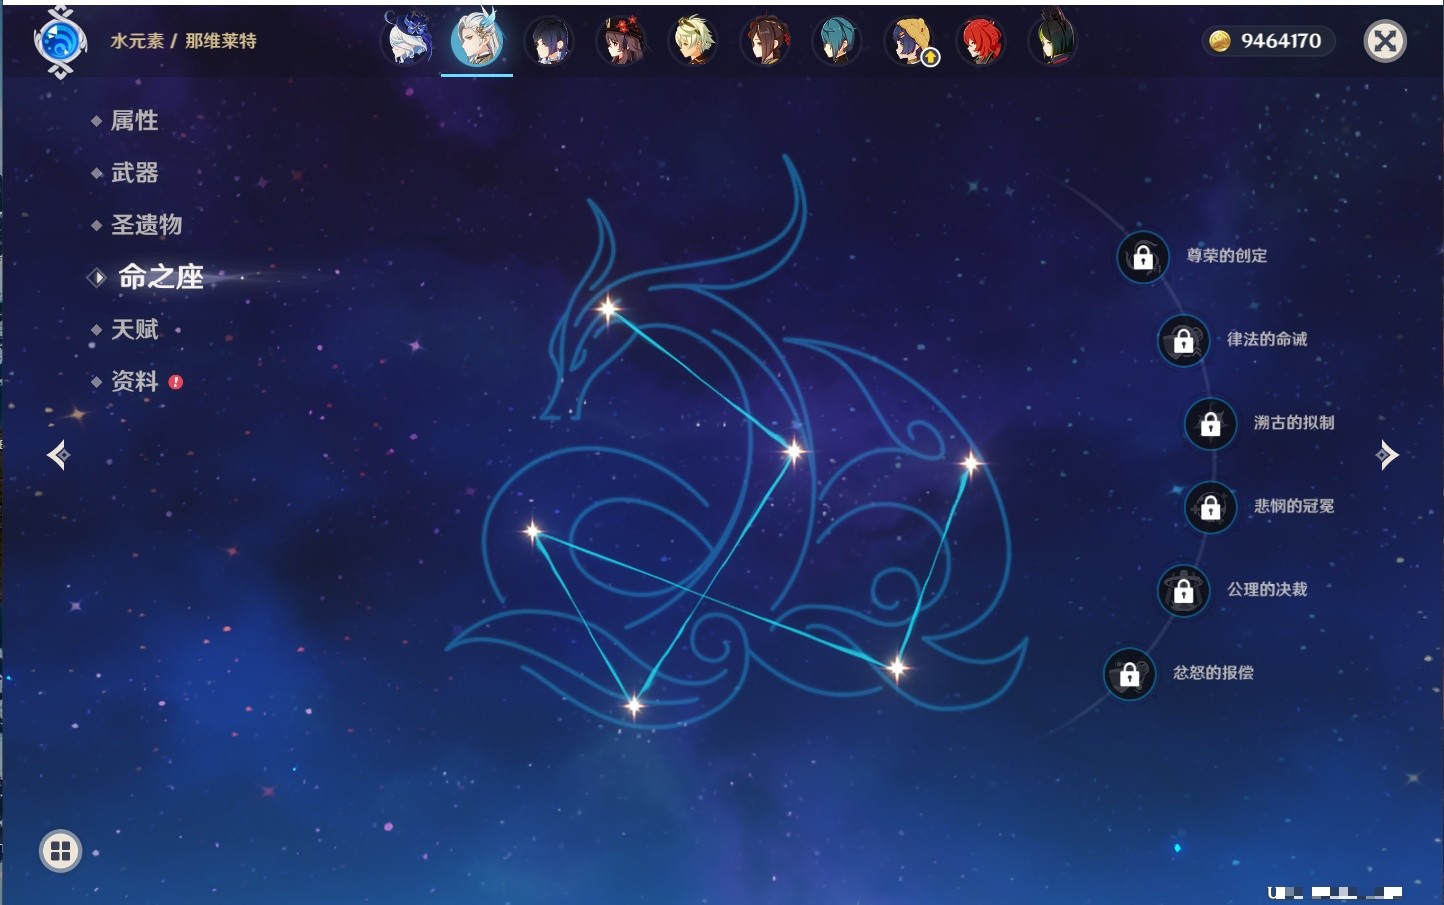
Task: Open the four-square grid menu button
Action: pyautogui.click(x=60, y=851)
